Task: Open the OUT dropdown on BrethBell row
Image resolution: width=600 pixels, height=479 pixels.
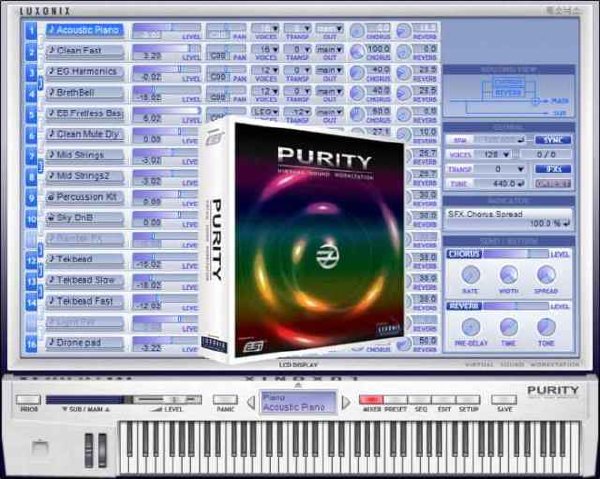Action: (329, 91)
